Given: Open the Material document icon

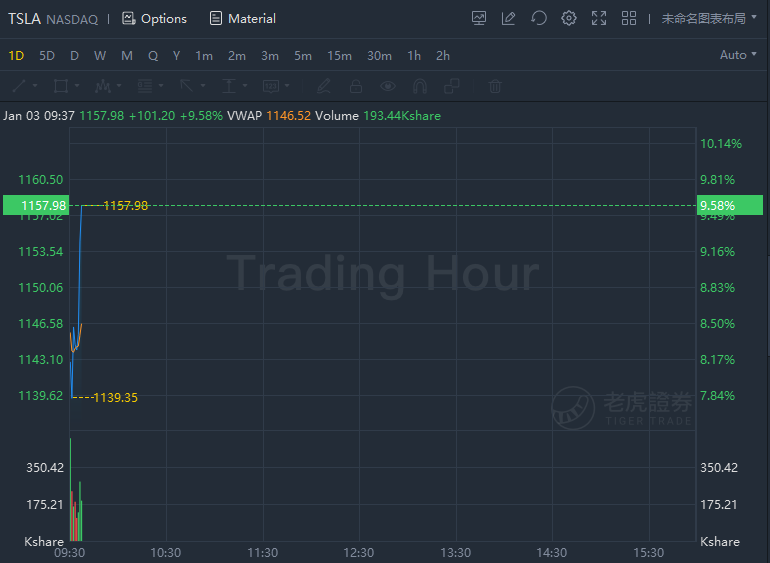Looking at the screenshot, I should click(x=216, y=19).
